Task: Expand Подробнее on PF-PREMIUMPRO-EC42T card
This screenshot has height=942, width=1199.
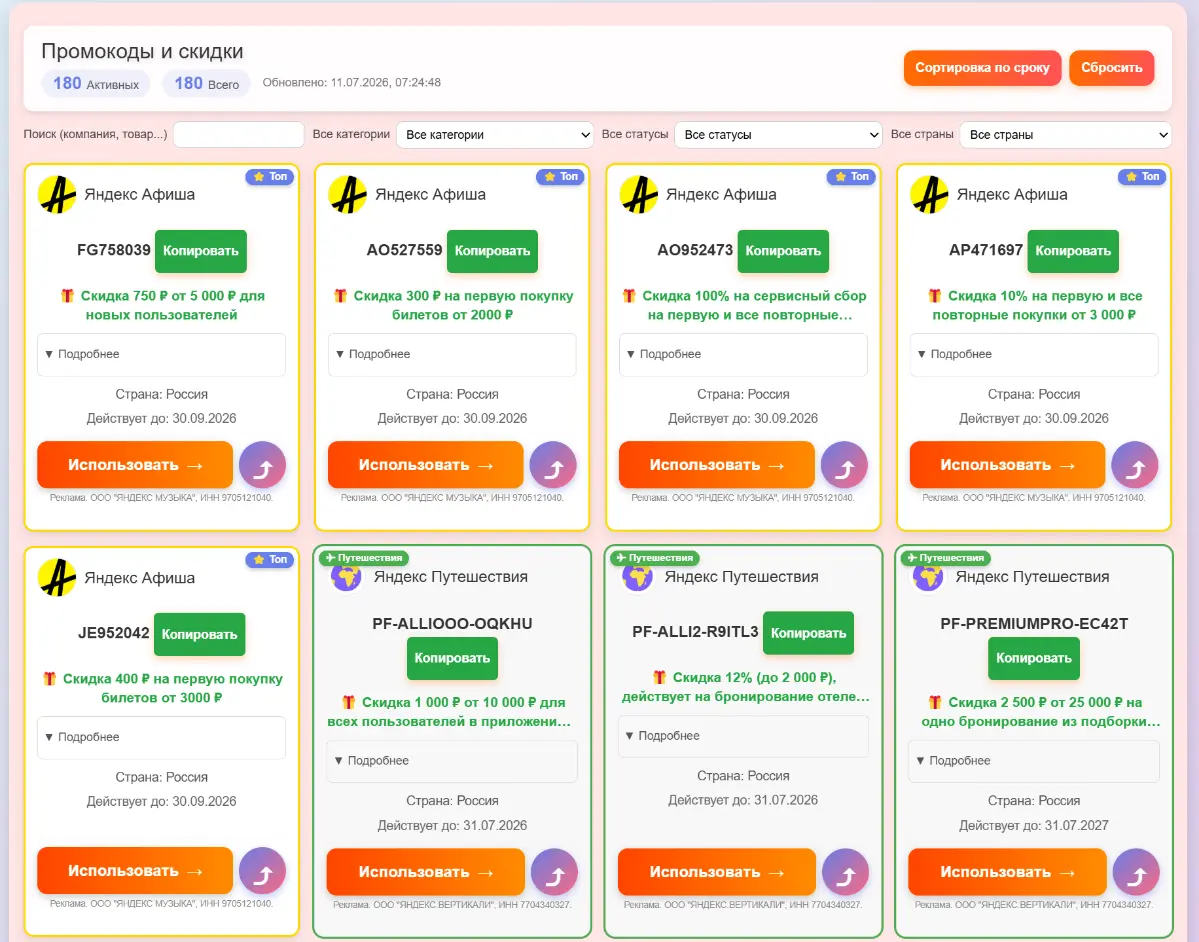Action: point(1034,761)
